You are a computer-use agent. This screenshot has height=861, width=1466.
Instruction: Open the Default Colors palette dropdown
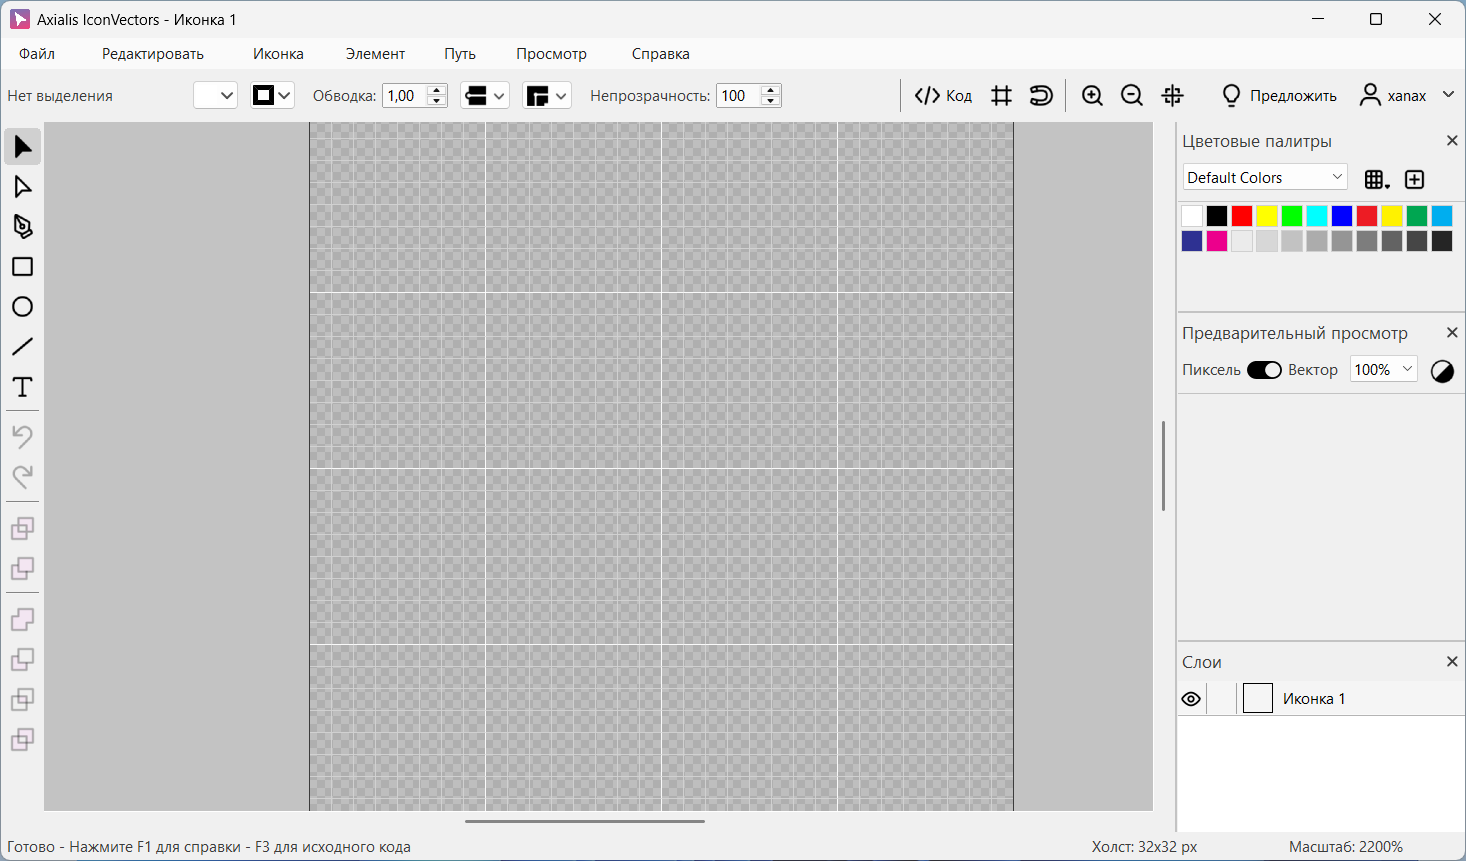[1265, 178]
